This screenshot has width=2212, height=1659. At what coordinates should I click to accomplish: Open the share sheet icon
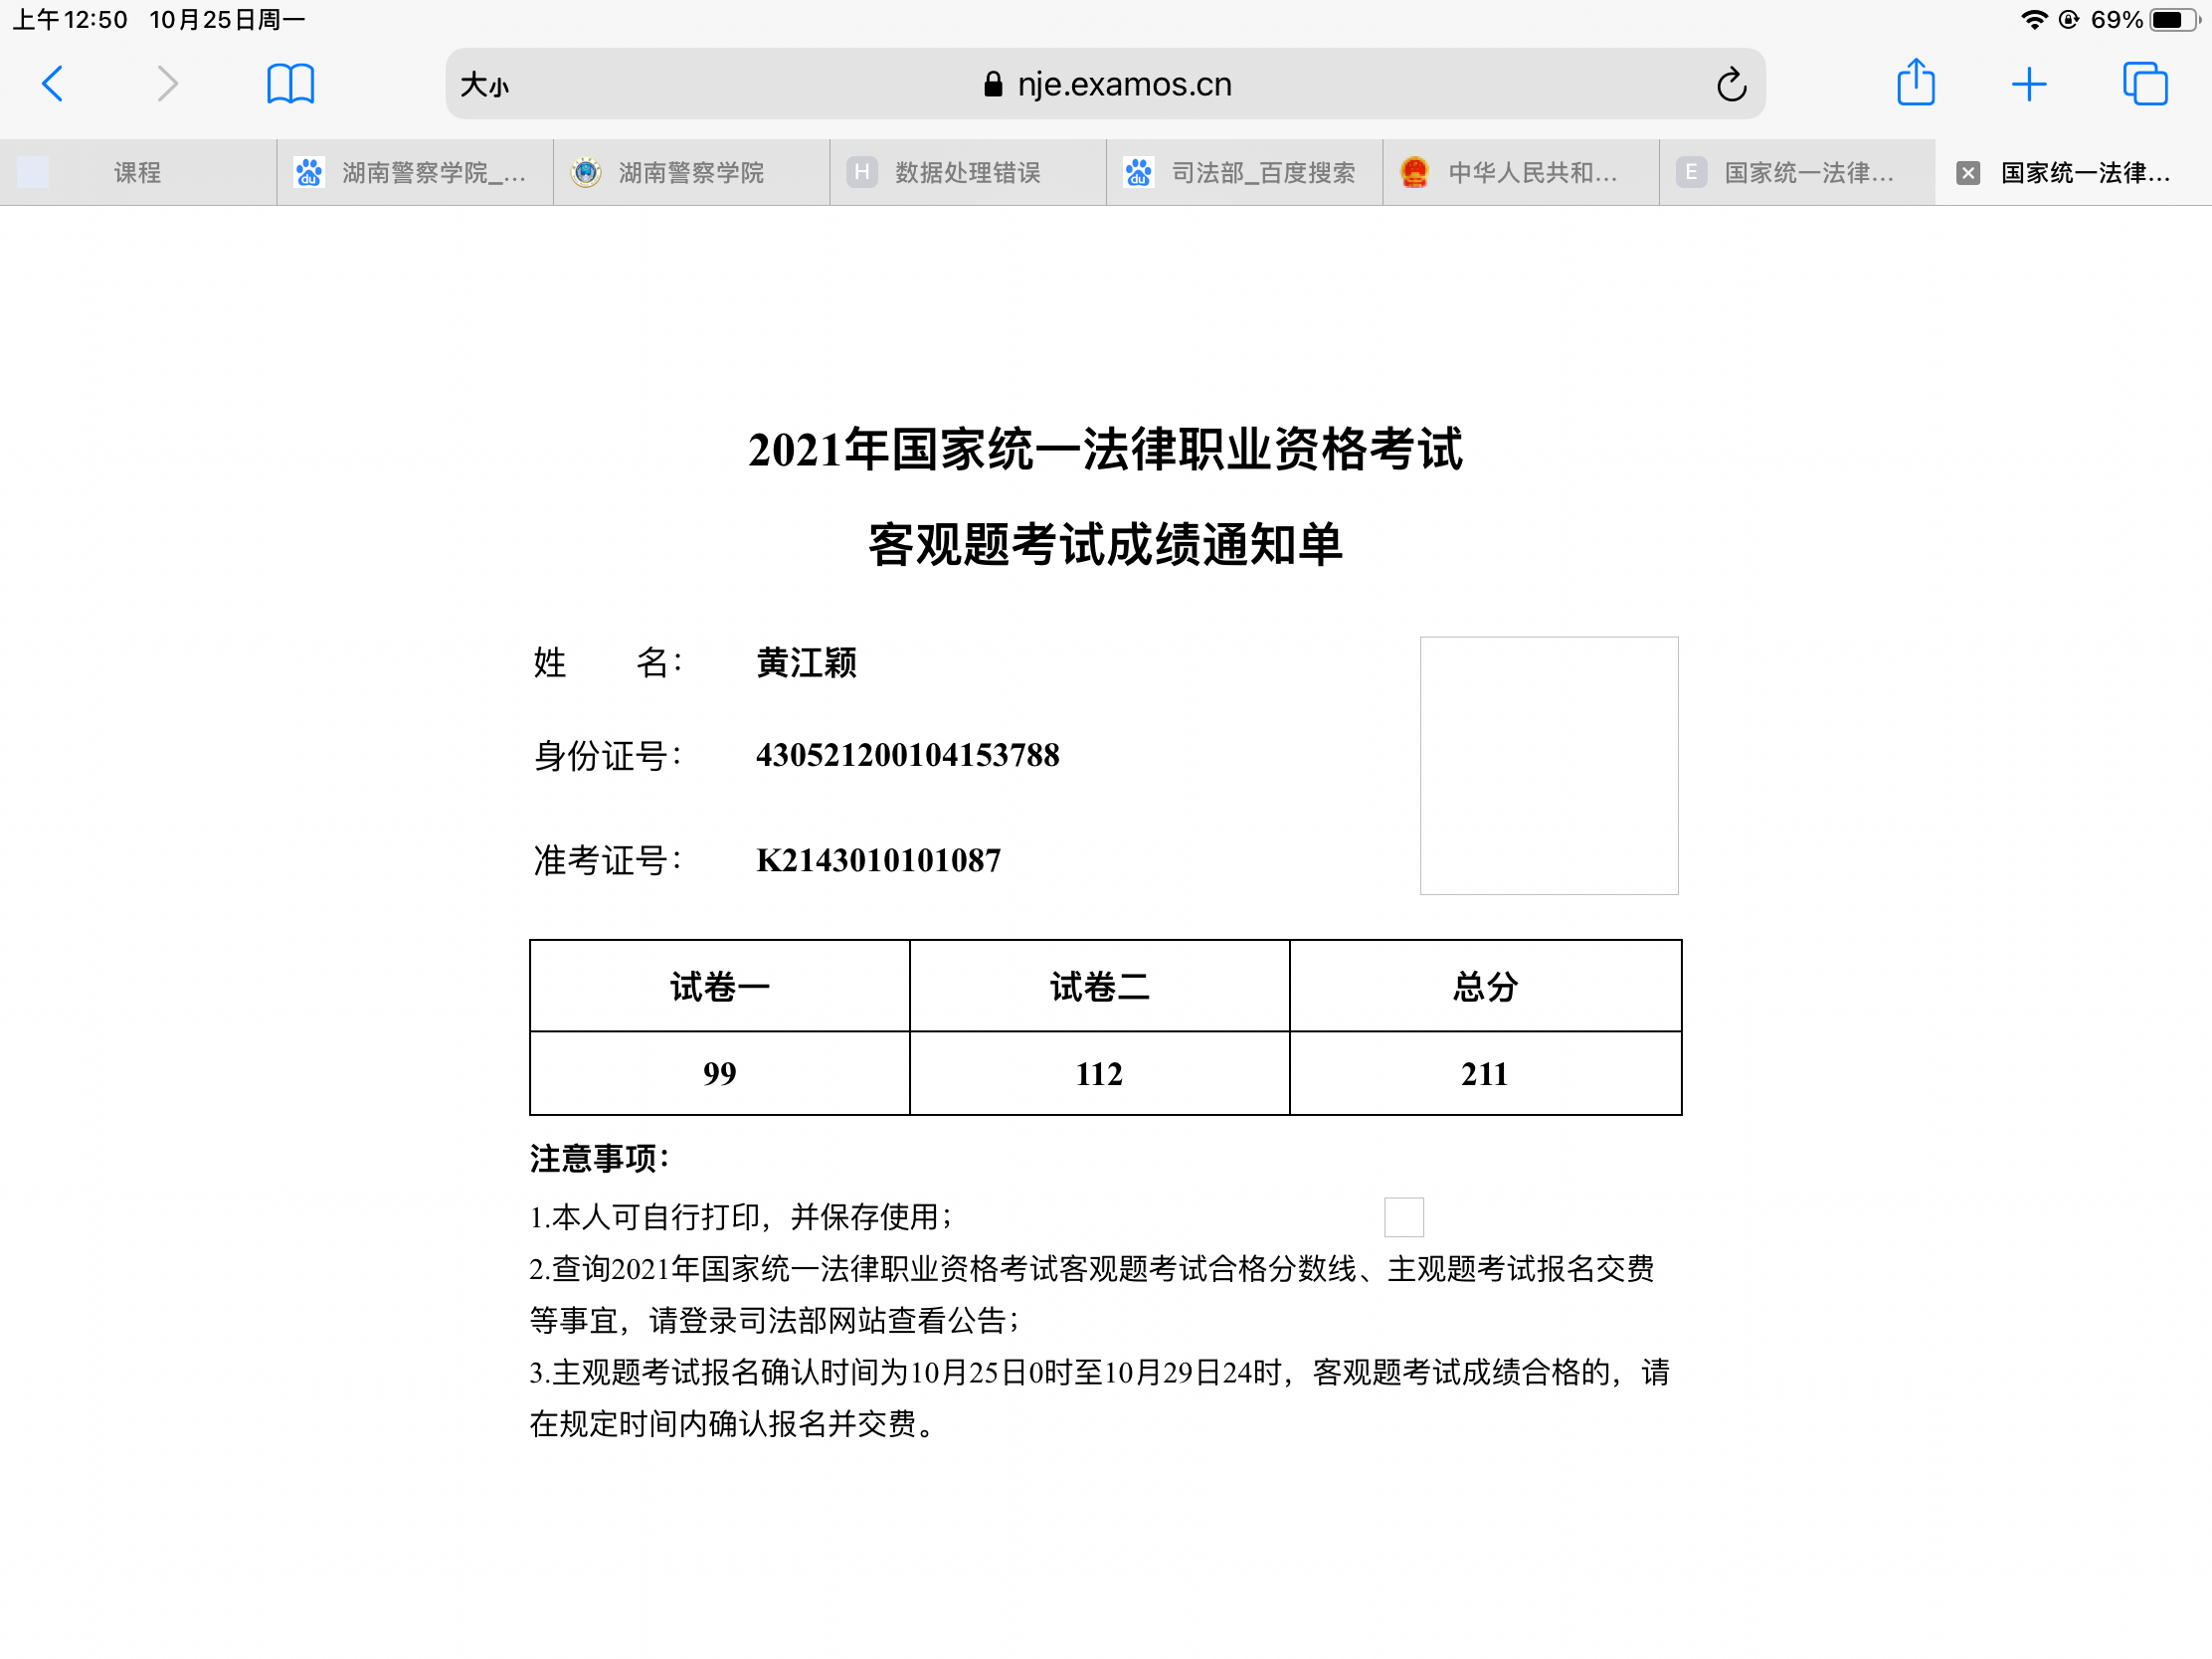point(1915,82)
